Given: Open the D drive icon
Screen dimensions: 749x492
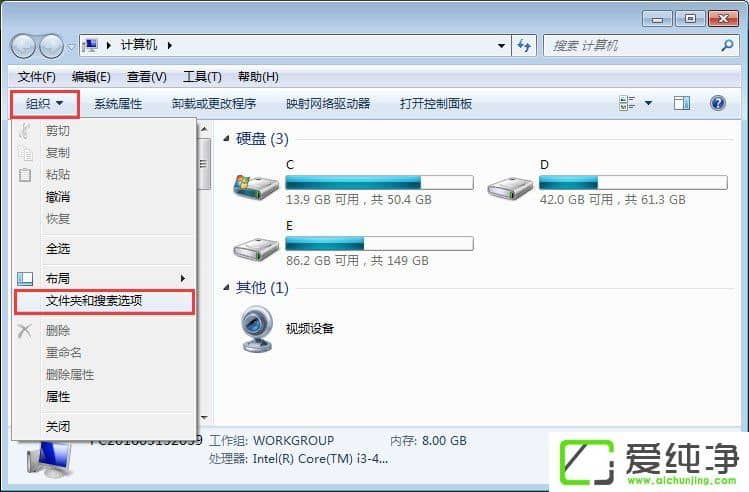Looking at the screenshot, I should point(510,187).
